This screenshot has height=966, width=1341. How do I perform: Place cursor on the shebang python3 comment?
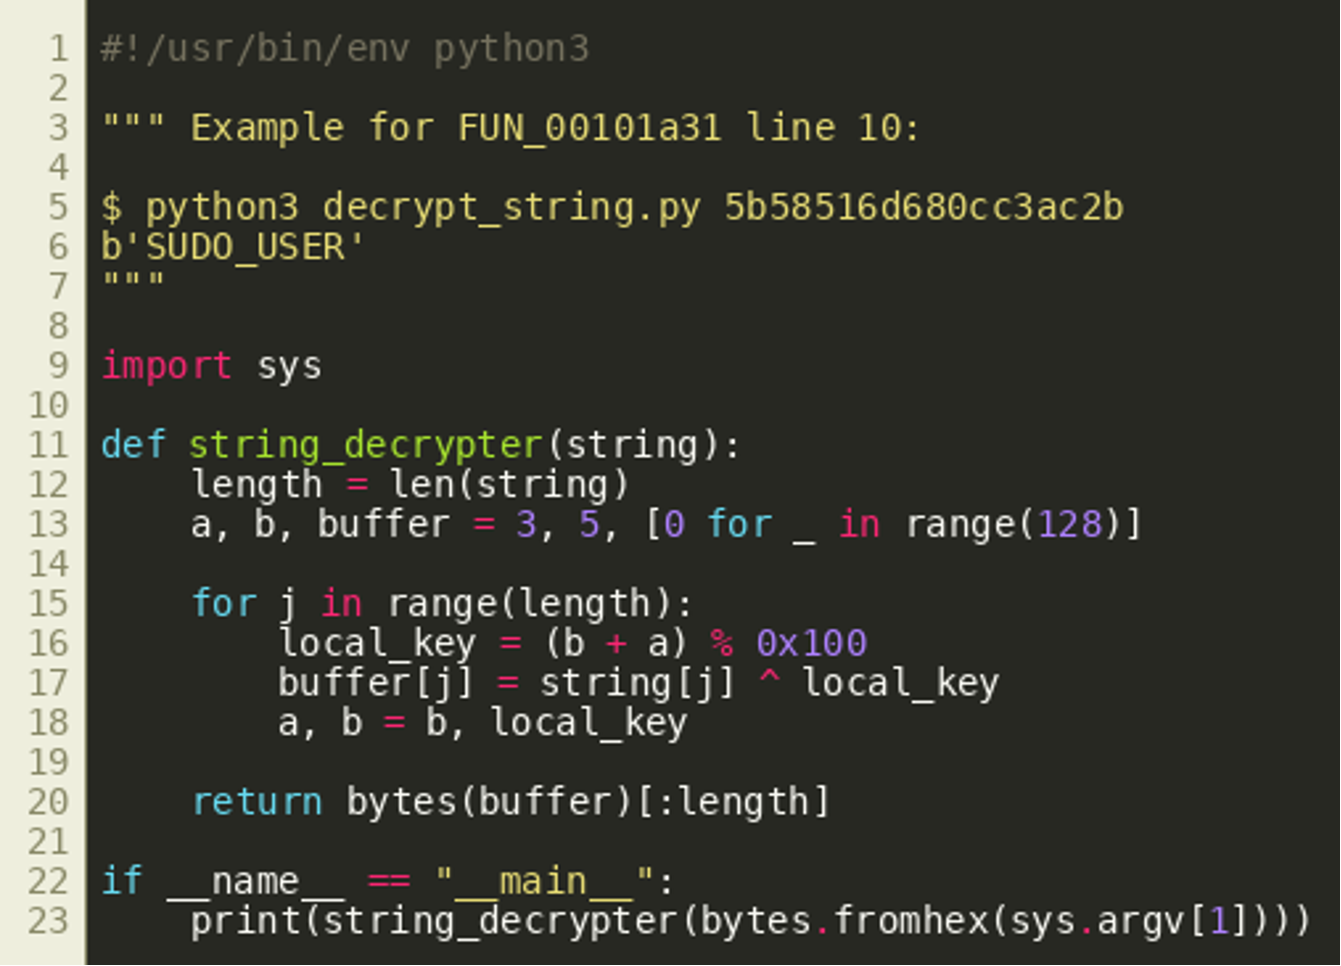[345, 48]
